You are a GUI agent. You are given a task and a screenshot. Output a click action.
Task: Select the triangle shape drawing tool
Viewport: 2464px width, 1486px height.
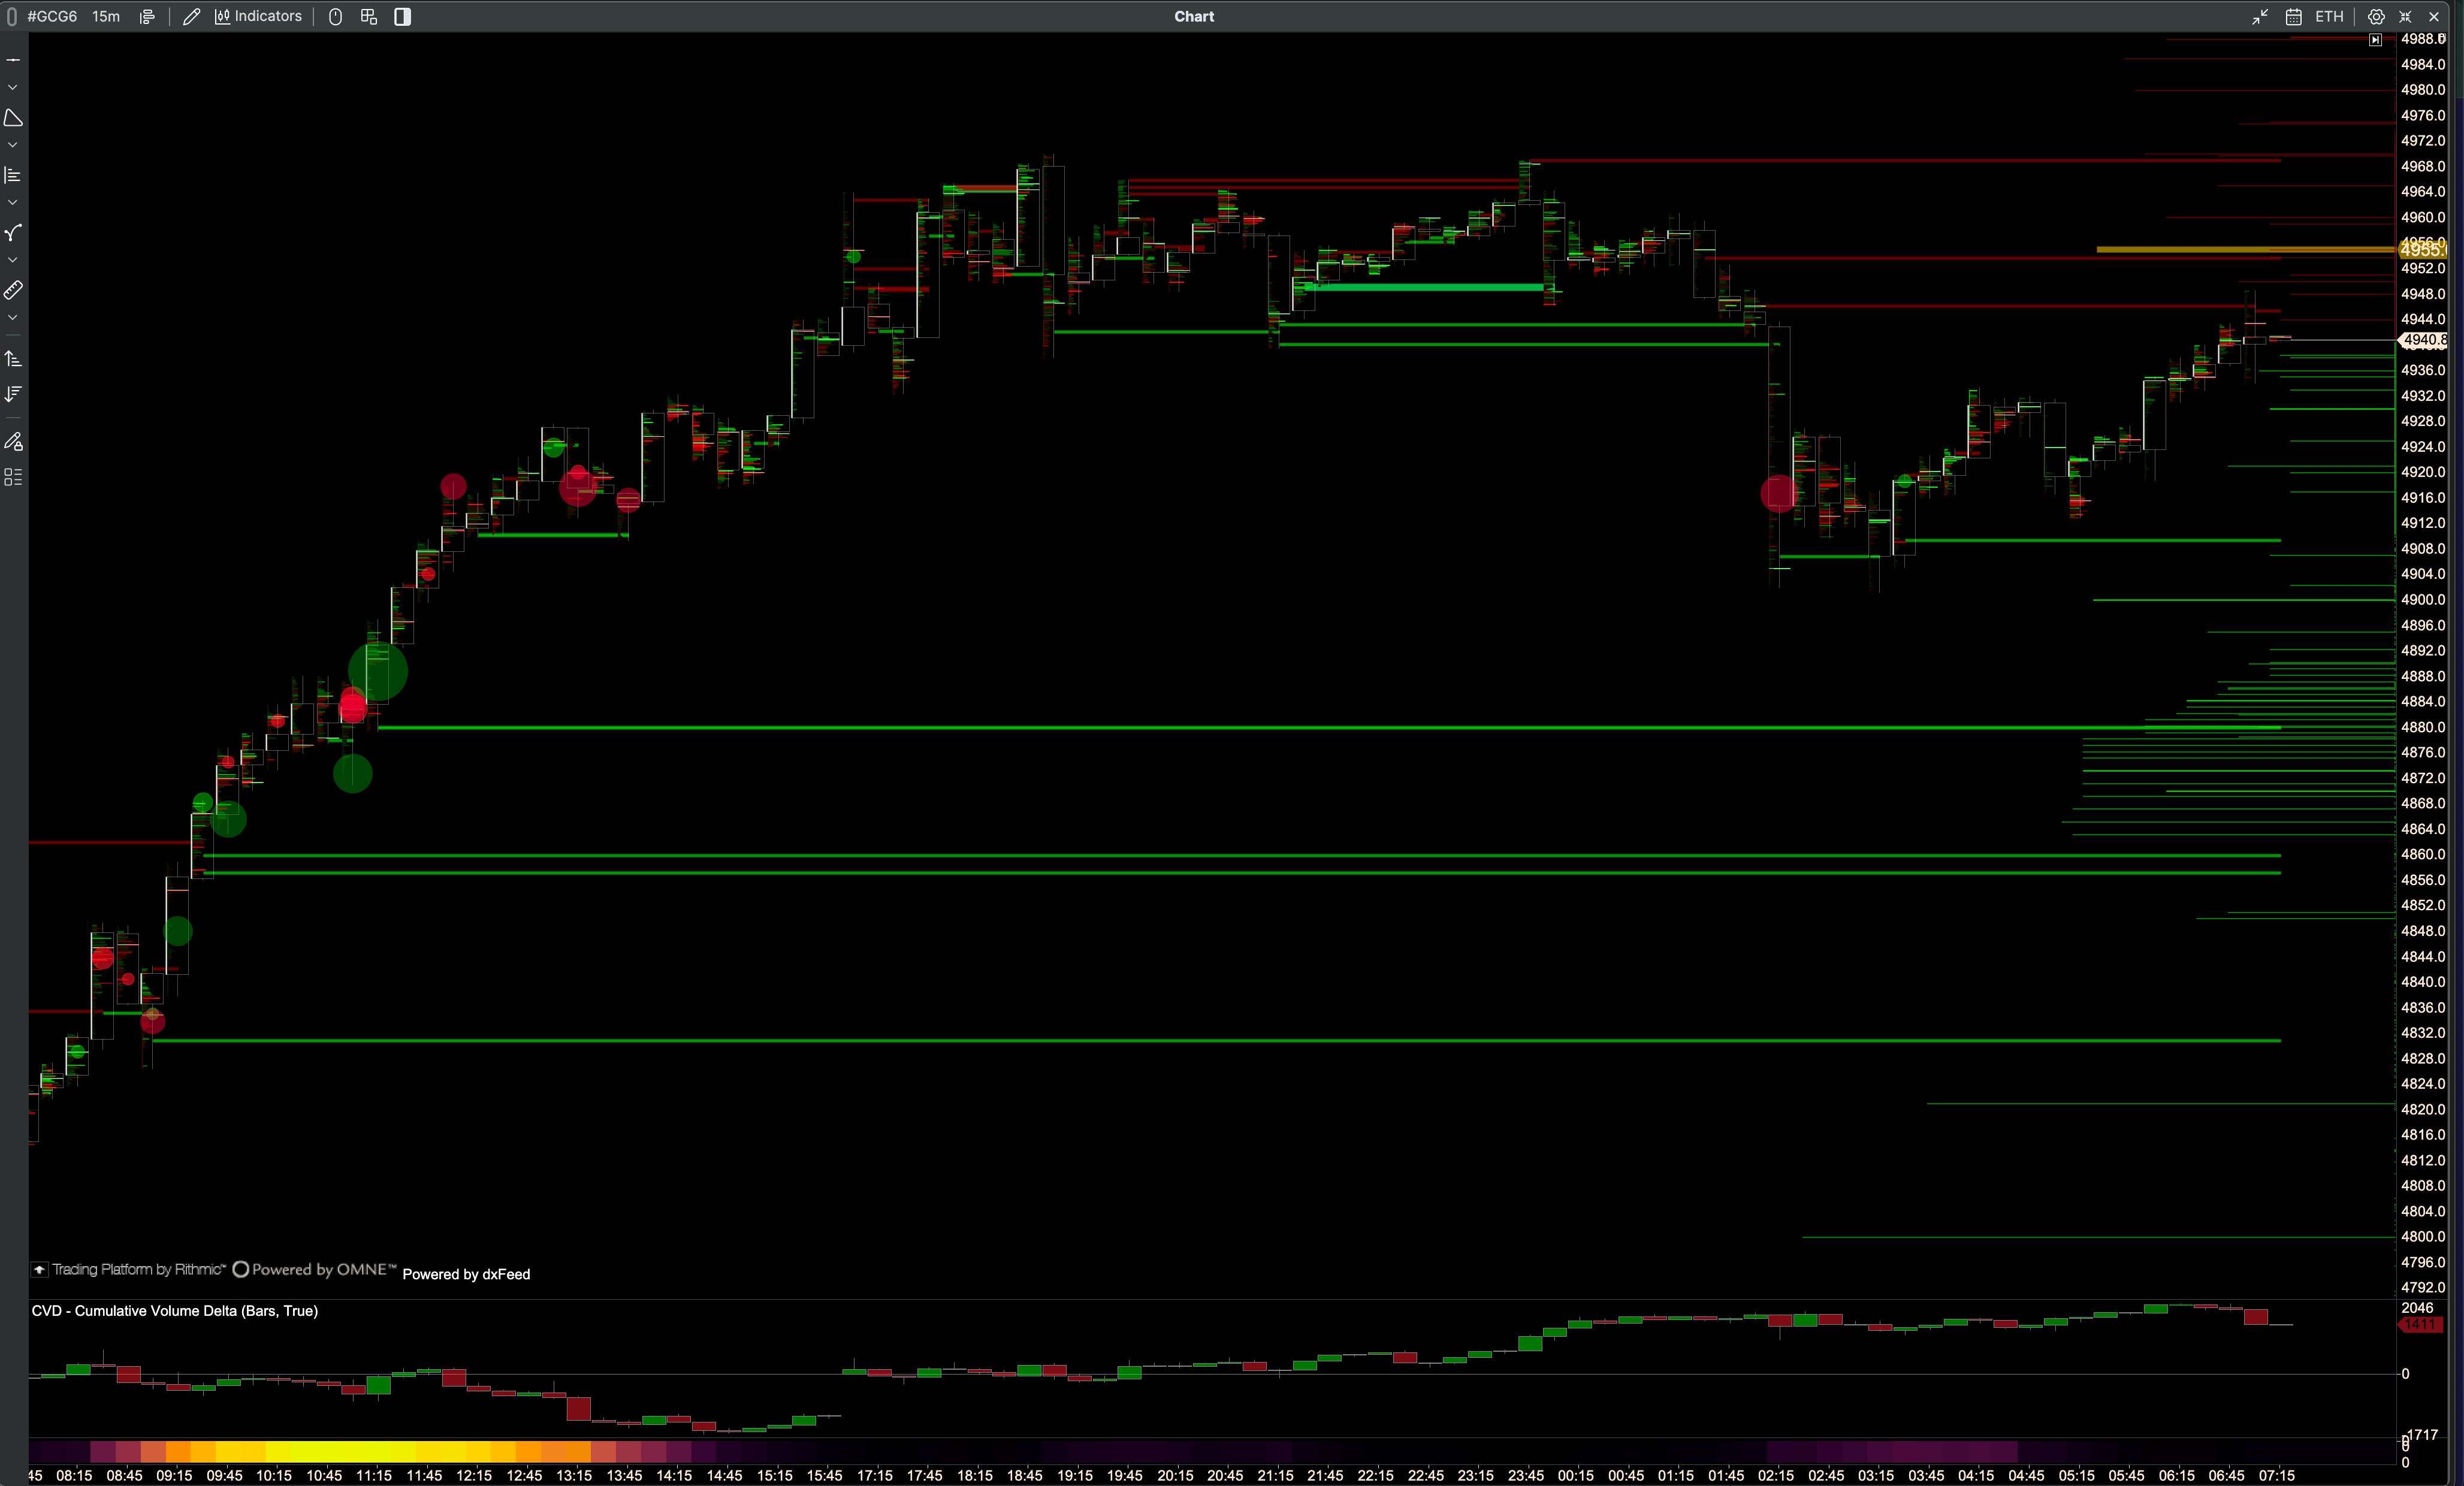click(13, 118)
